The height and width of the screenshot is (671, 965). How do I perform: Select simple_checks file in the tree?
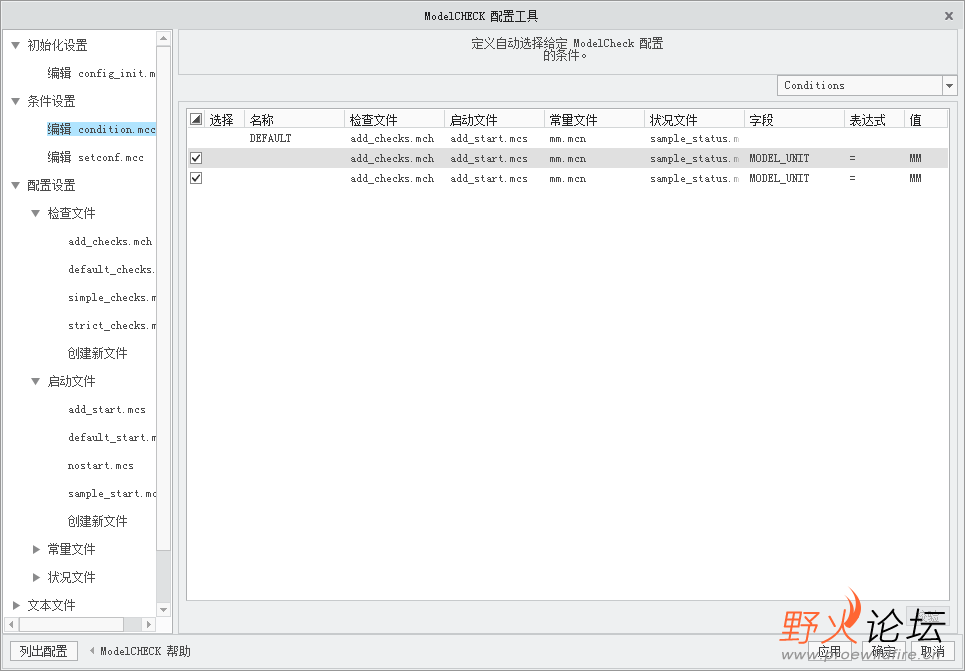tap(111, 297)
